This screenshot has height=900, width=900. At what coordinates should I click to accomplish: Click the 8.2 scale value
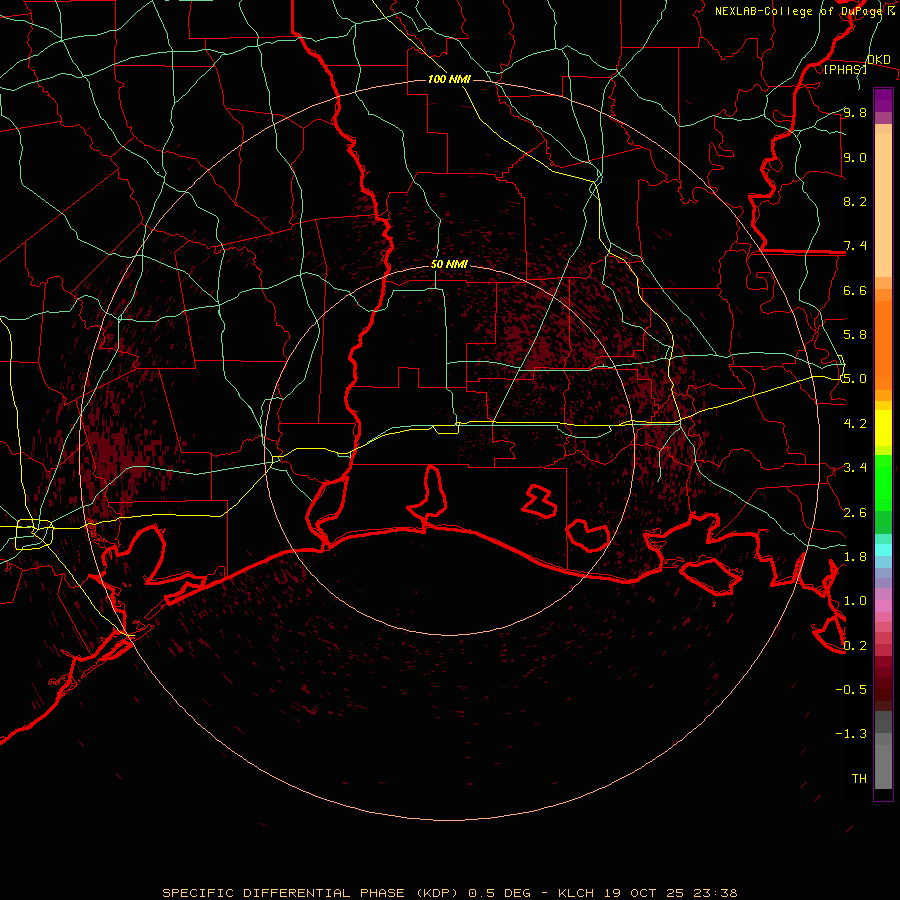[855, 201]
